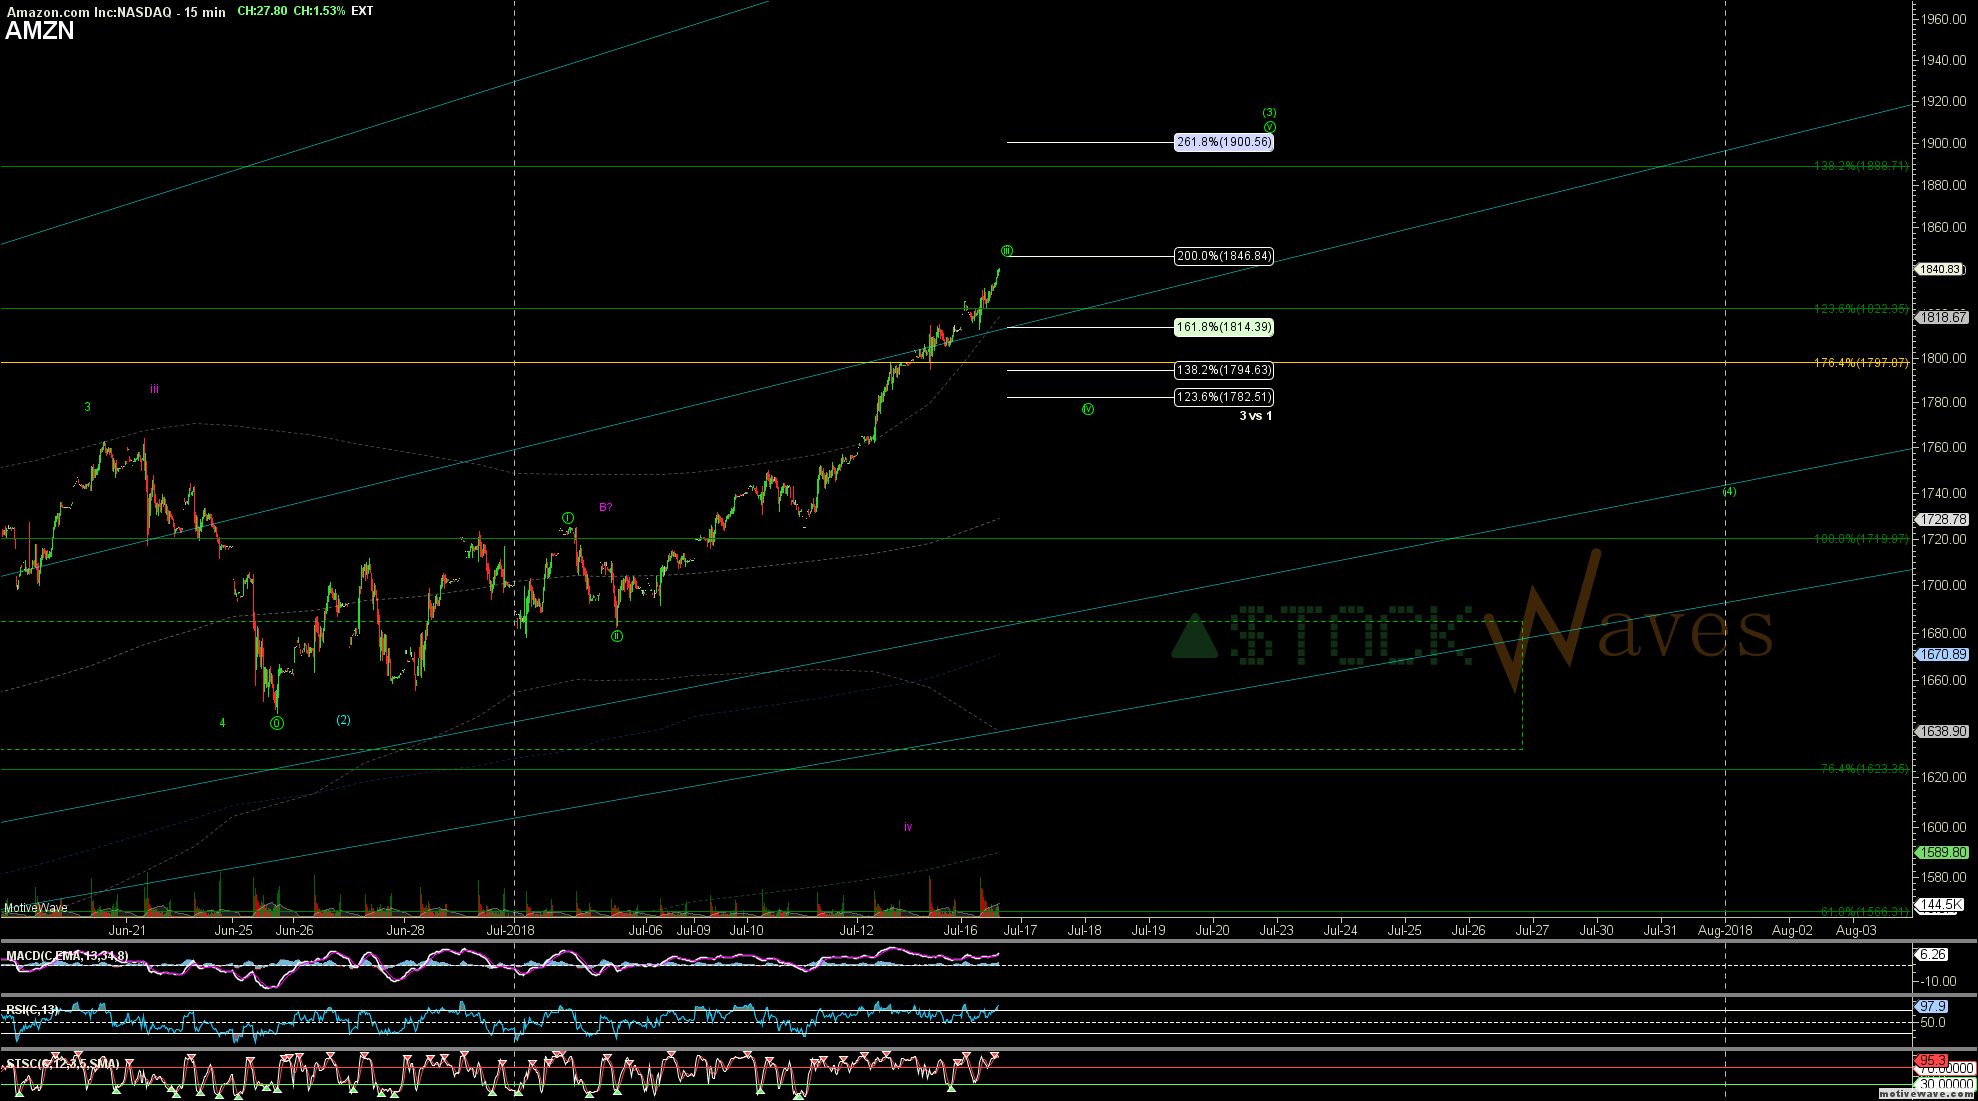Click the 1638.90 price tag
Screen dimensions: 1978x1101
pos(1941,731)
